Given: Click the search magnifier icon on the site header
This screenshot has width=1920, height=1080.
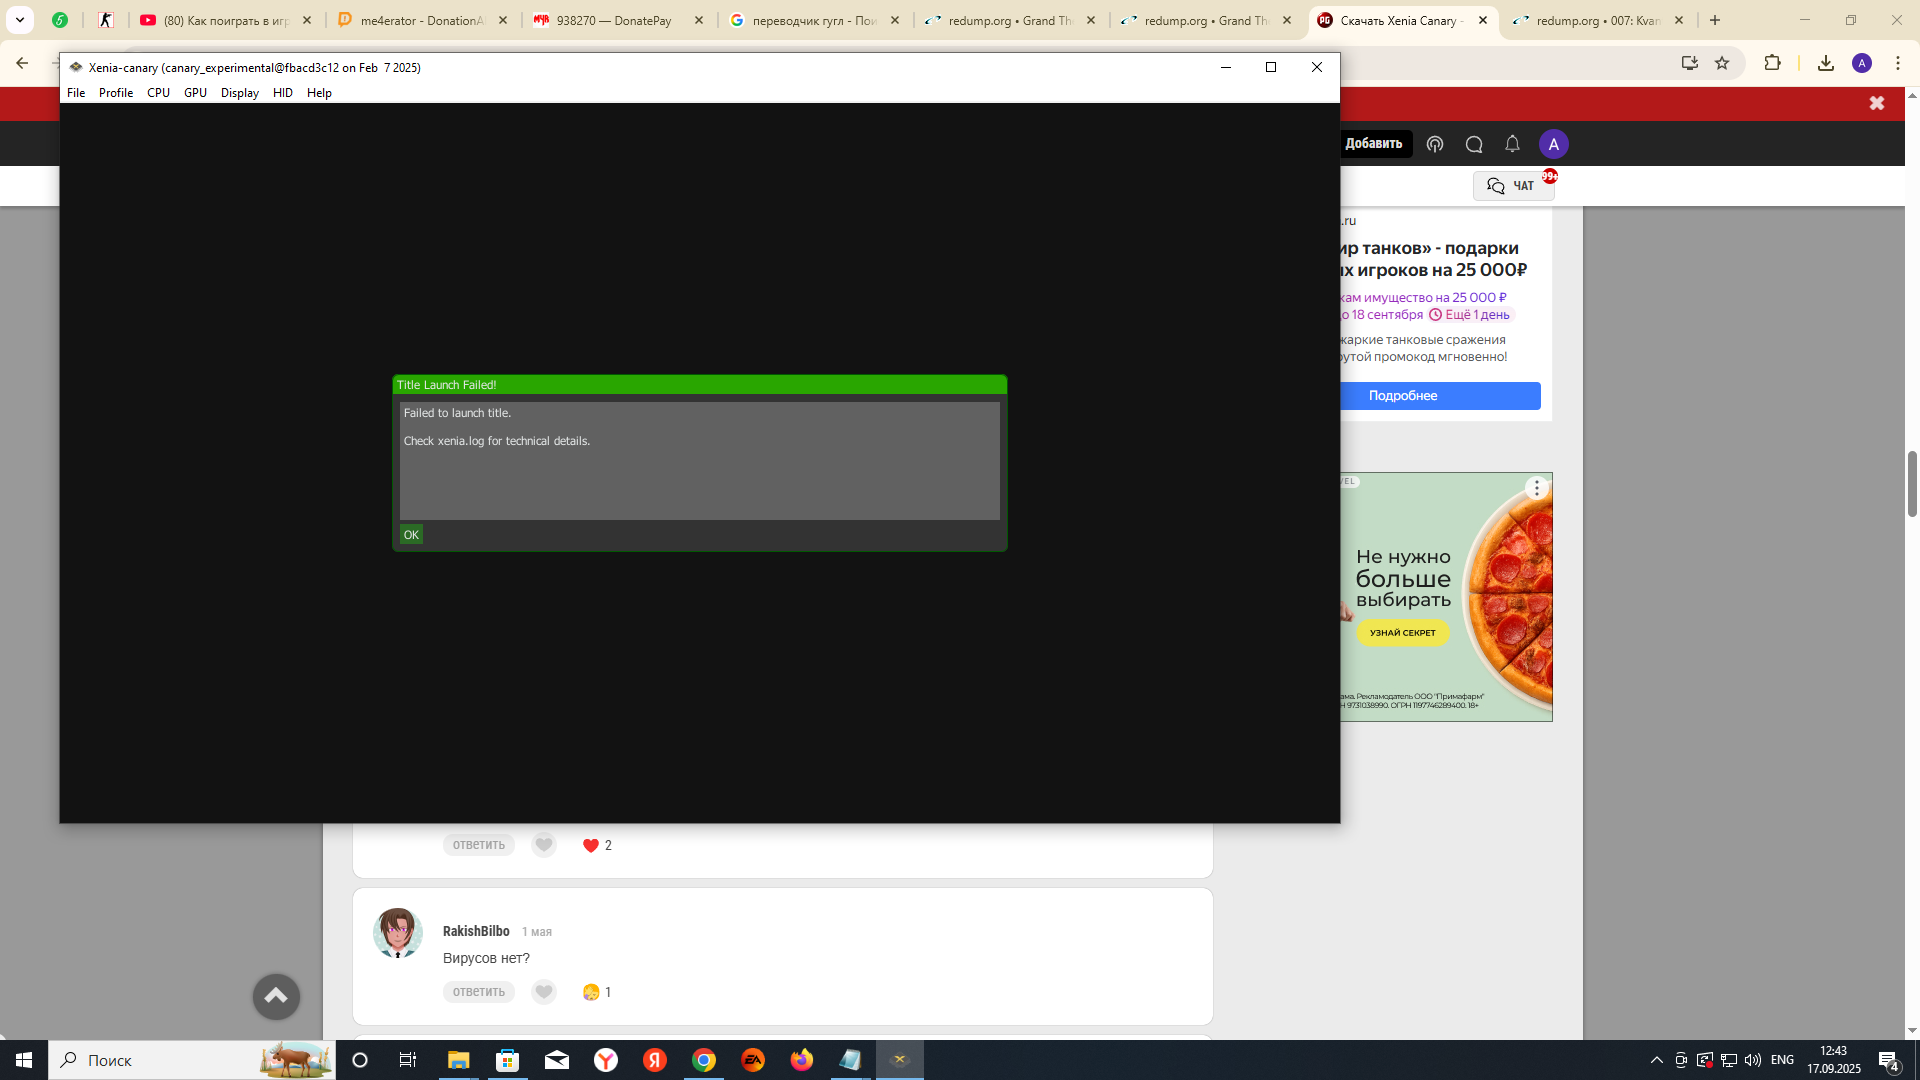Looking at the screenshot, I should [1474, 144].
